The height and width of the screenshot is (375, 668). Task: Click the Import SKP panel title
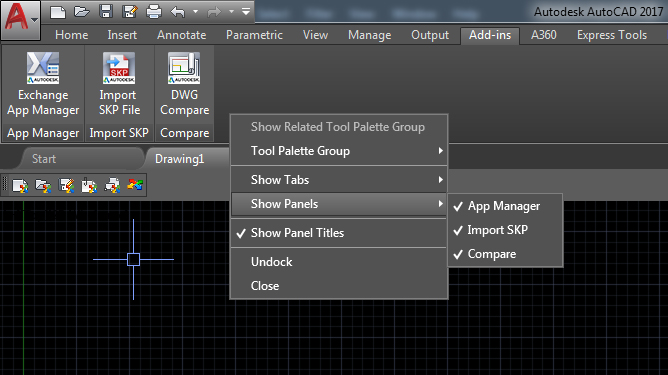click(119, 133)
